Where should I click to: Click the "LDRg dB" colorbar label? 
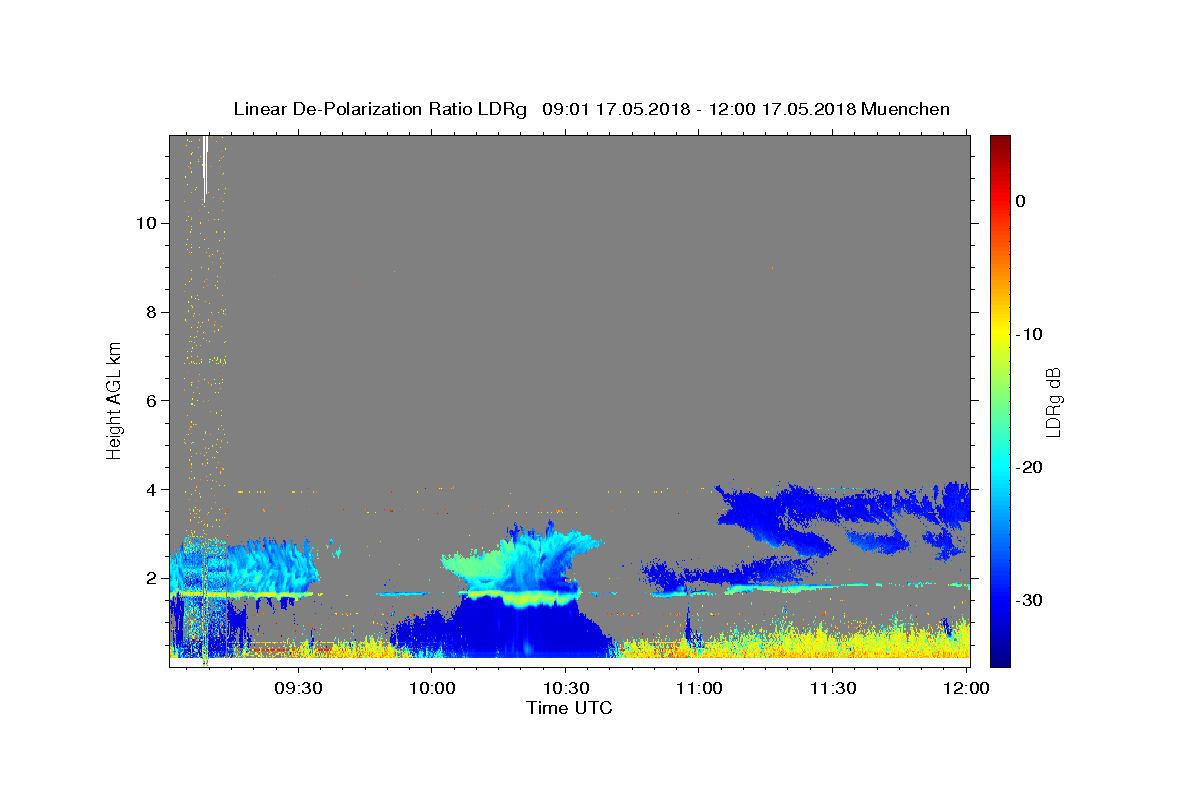tap(1052, 402)
